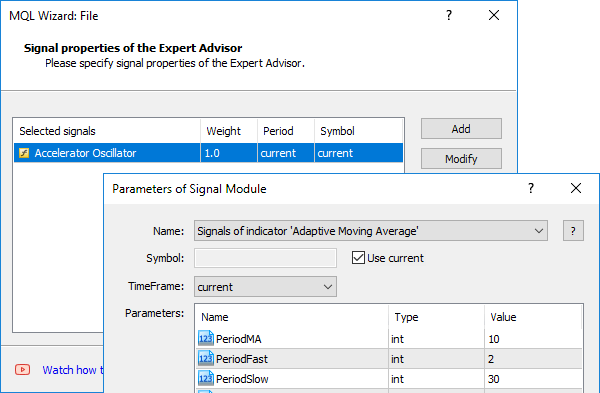600x393 pixels.
Task: Click the Weight column header
Action: tap(229, 131)
